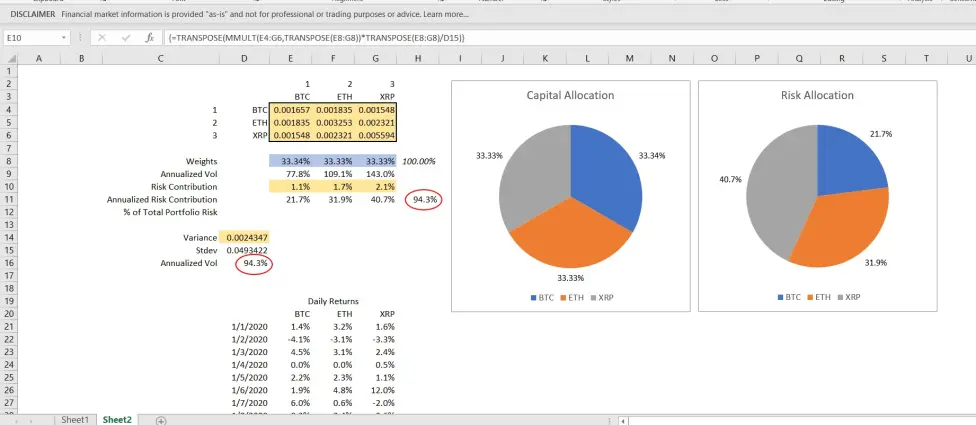Select the date cell 1/1/2020

coord(244,327)
